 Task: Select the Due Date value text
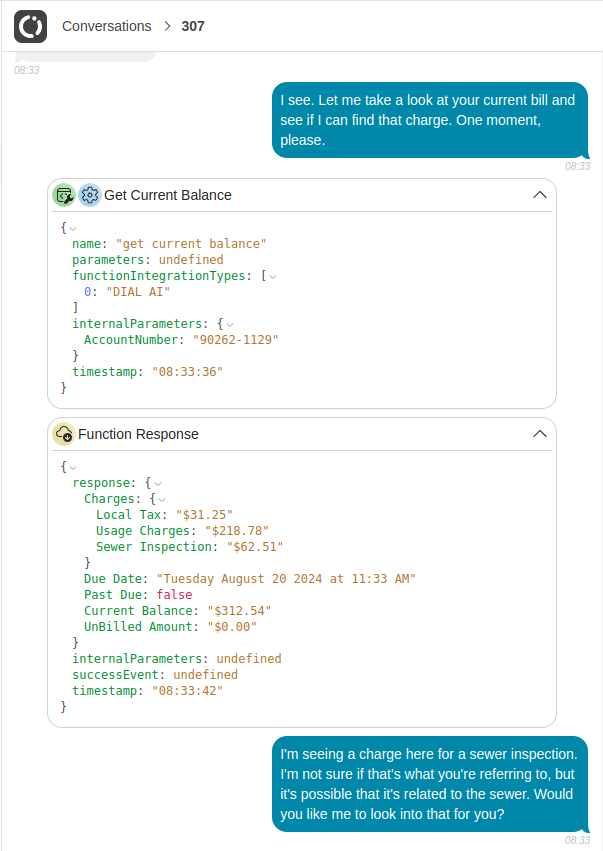tap(286, 579)
